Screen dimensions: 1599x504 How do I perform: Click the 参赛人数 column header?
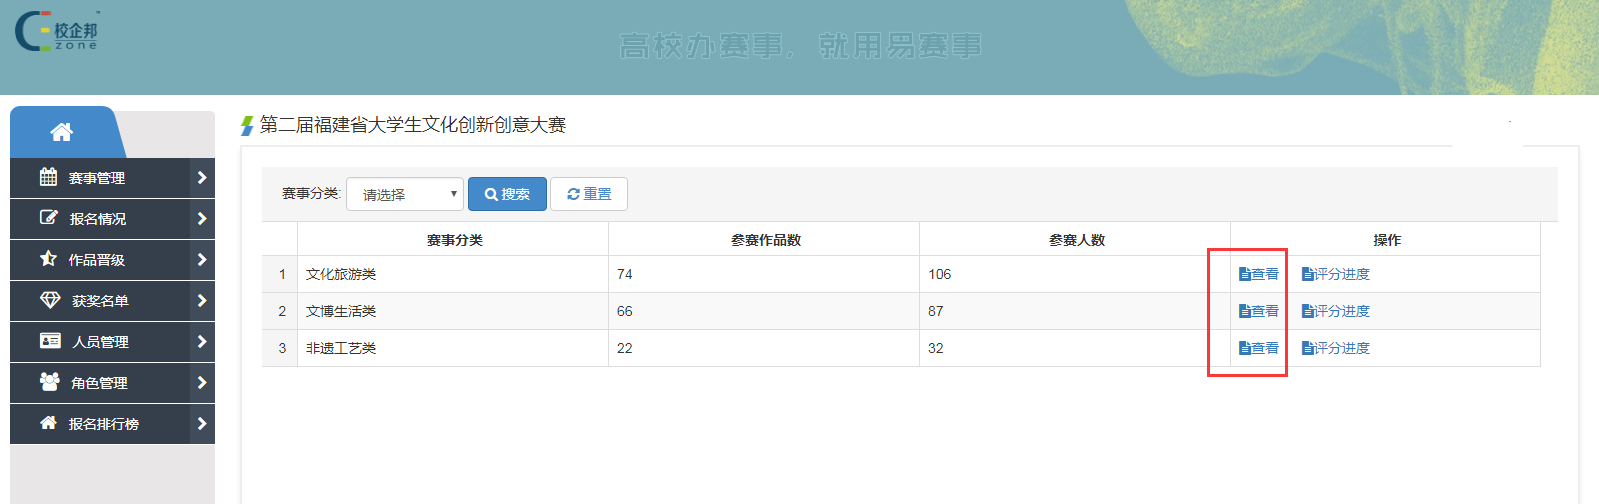[x=1076, y=240]
